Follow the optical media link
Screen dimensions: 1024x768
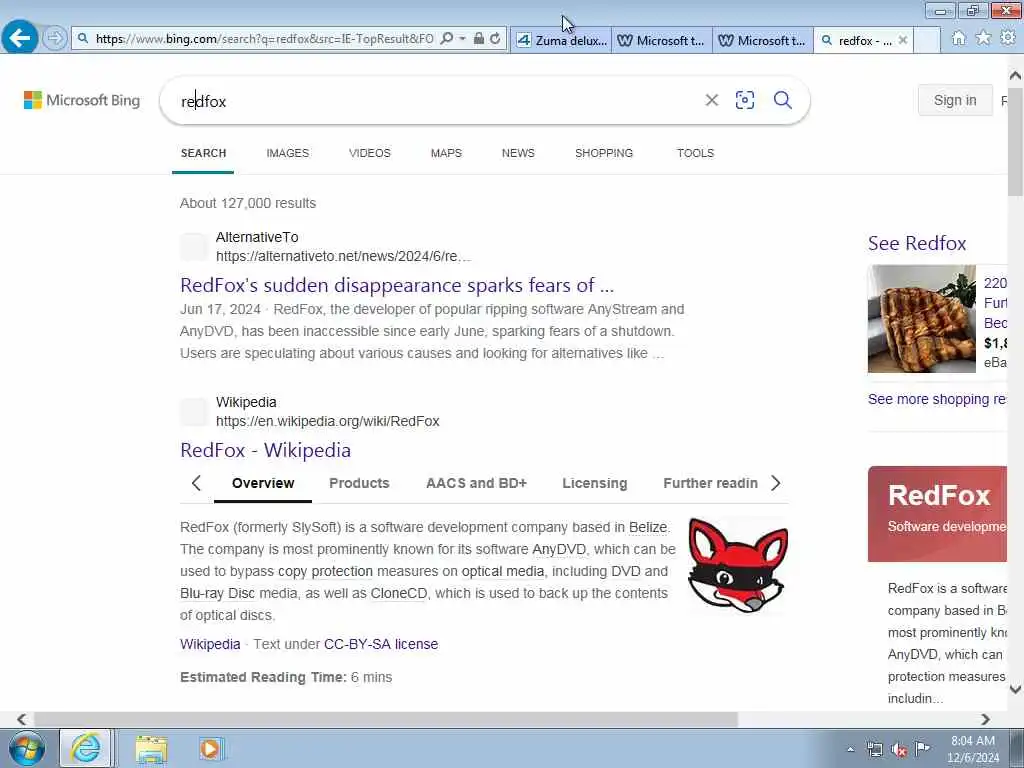coord(502,571)
